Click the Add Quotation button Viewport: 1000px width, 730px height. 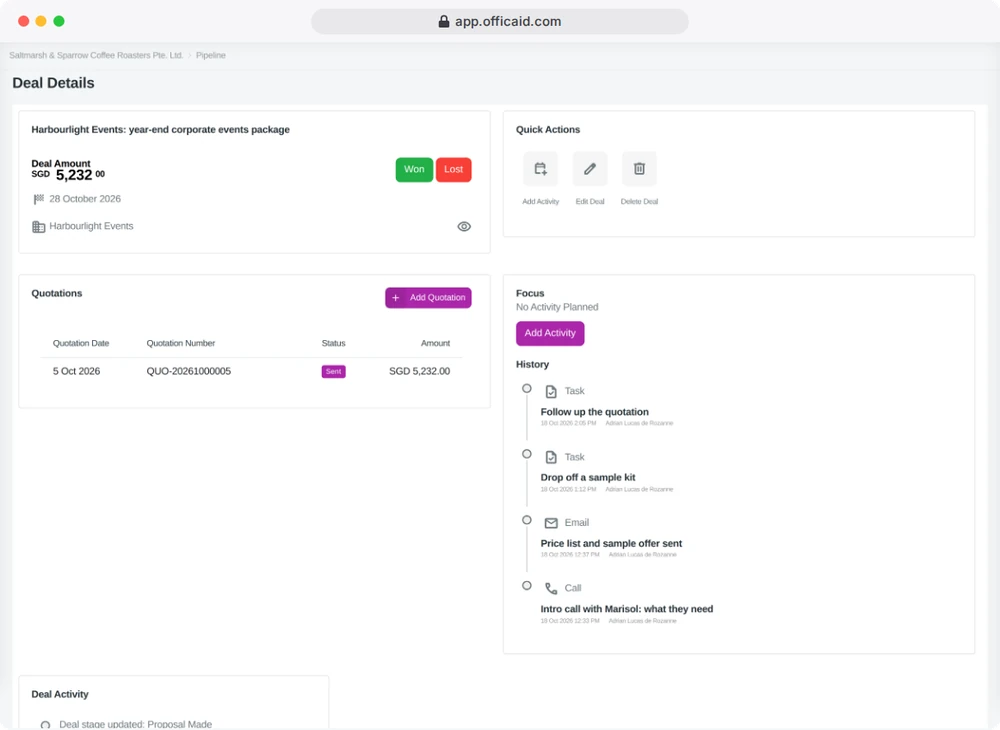click(x=428, y=298)
